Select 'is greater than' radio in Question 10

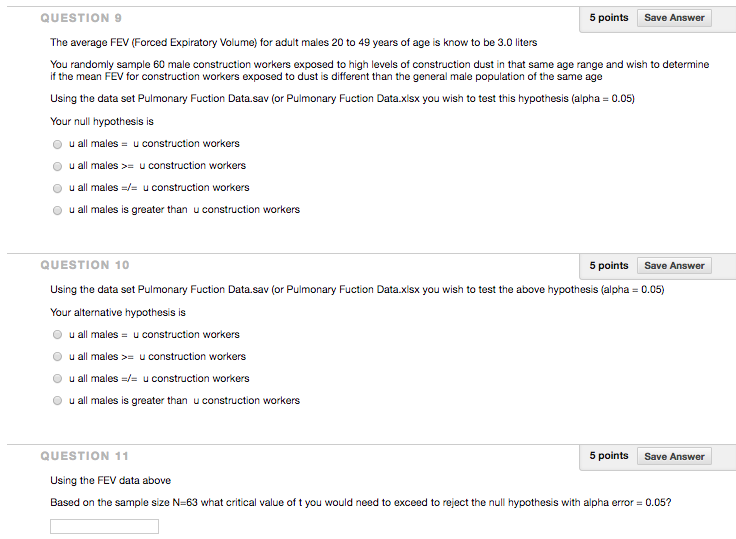point(58,401)
